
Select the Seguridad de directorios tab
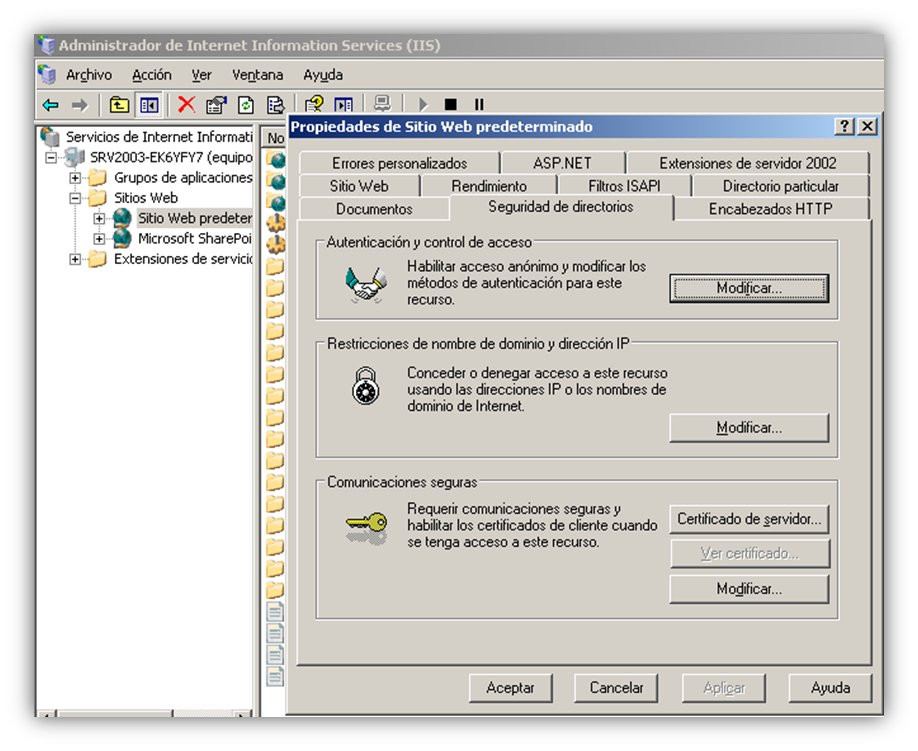561,207
